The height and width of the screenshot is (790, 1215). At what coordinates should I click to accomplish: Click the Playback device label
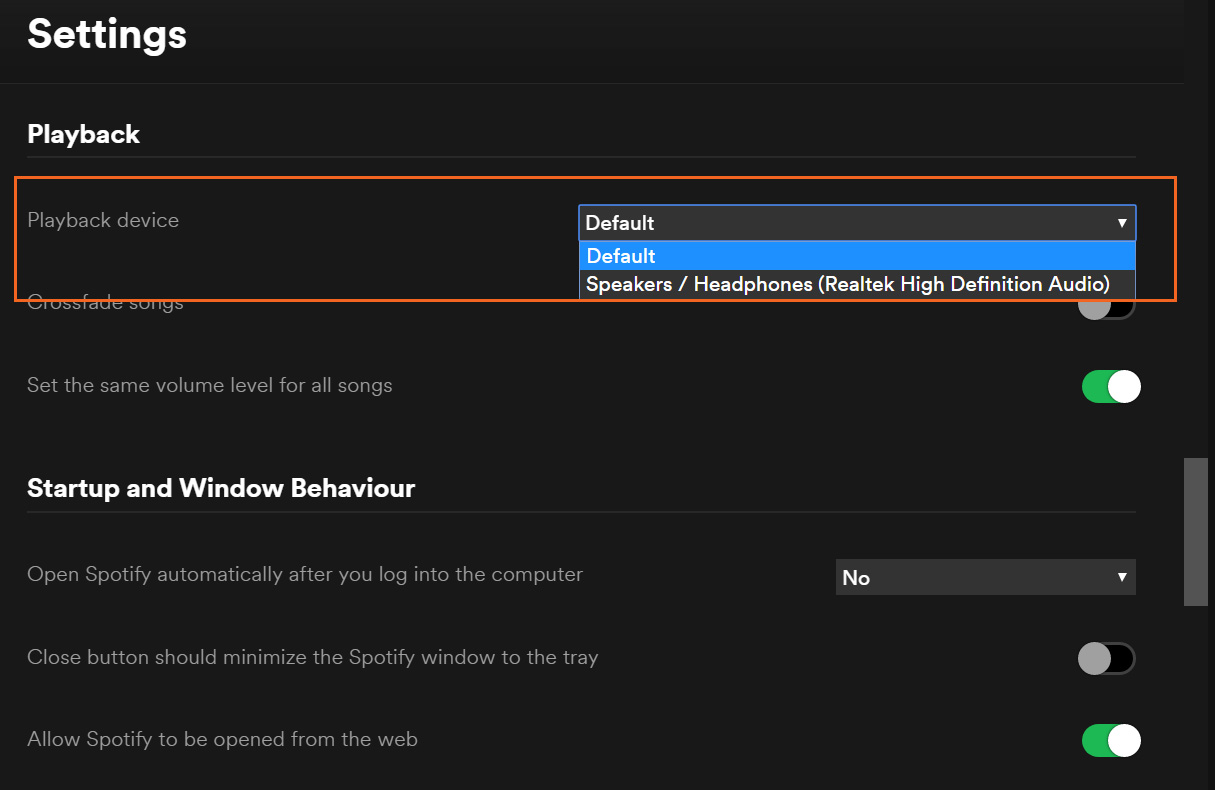click(103, 220)
